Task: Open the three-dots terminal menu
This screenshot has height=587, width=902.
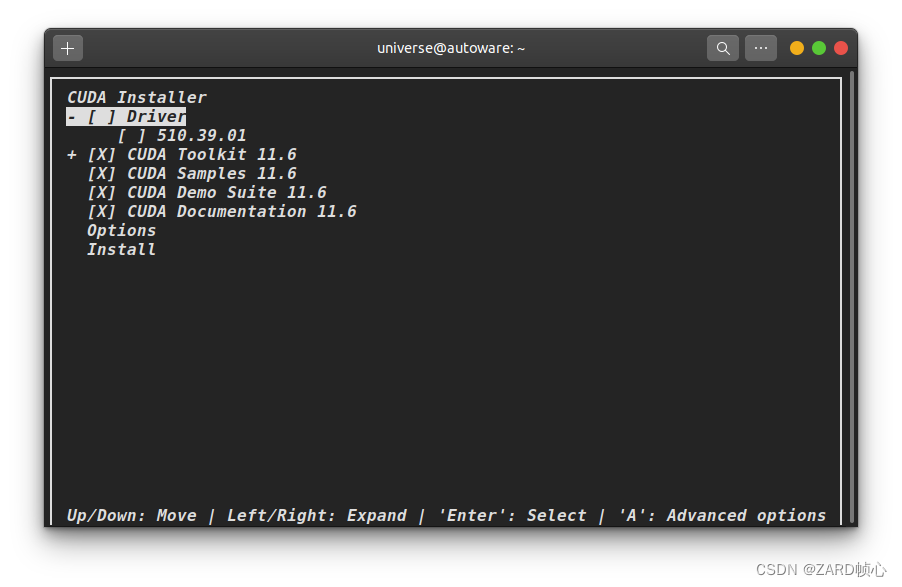Action: click(760, 48)
